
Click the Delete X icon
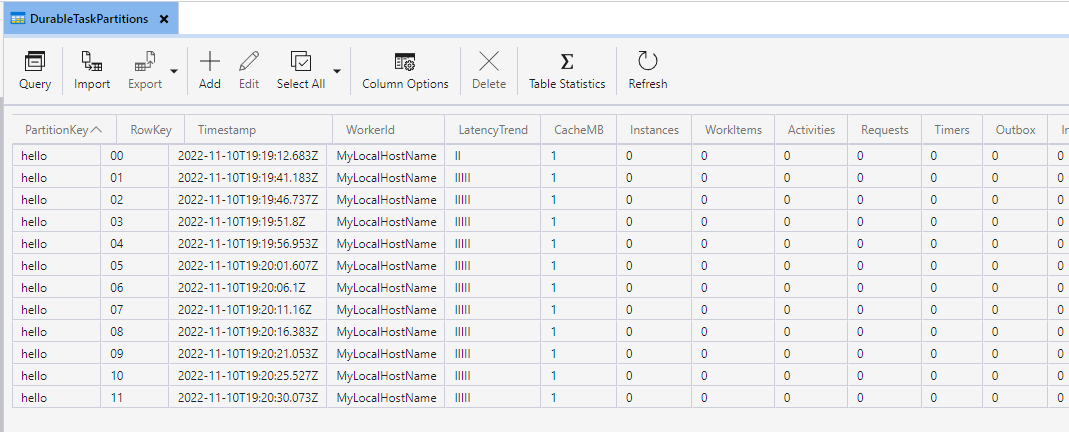click(x=489, y=62)
